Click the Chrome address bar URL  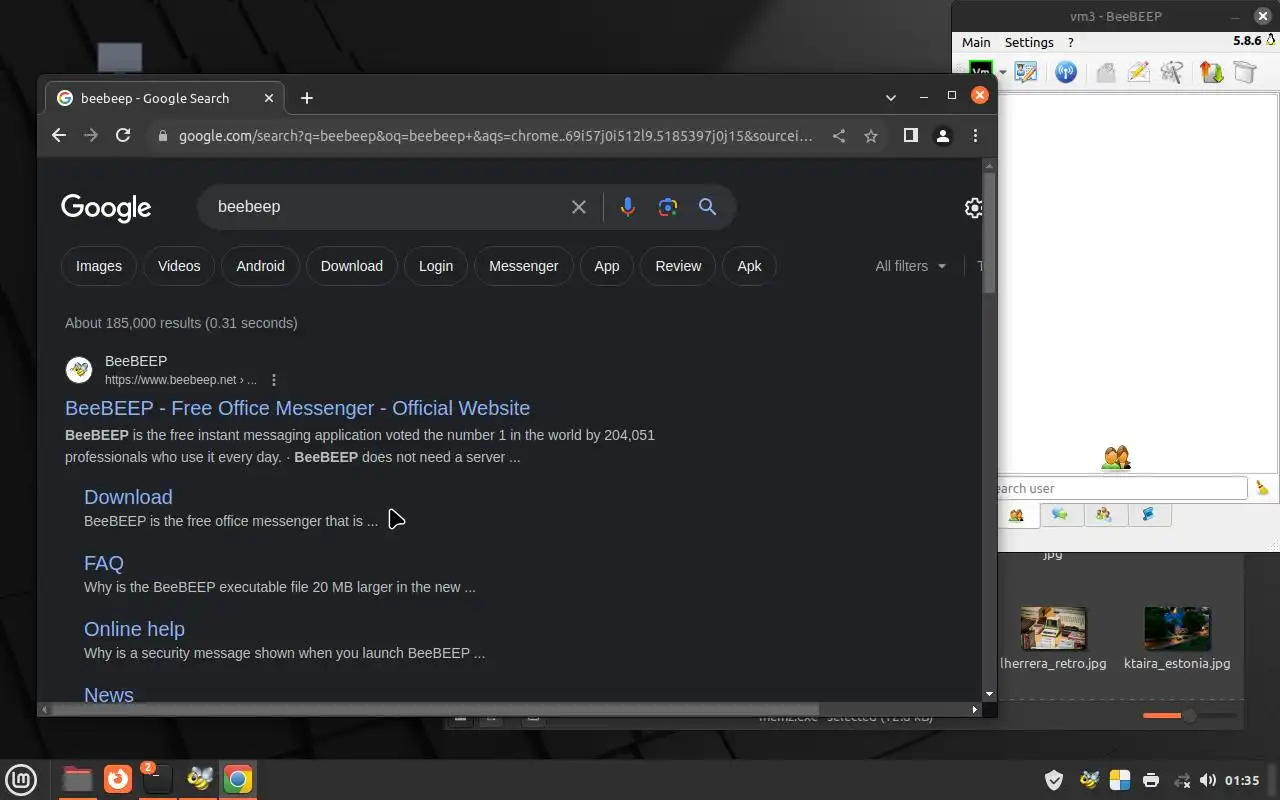[495, 136]
